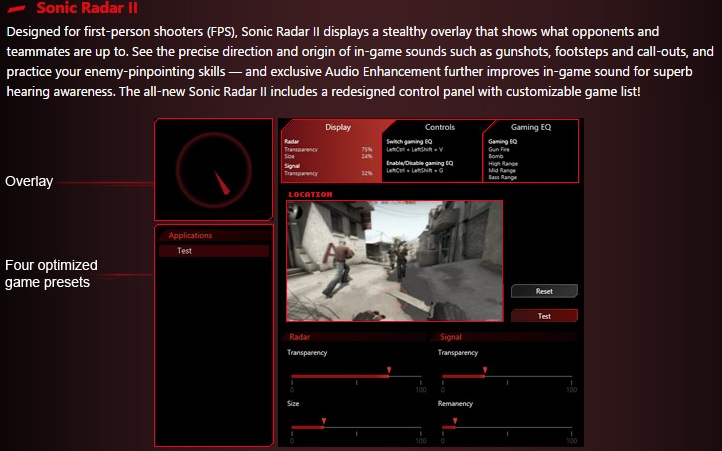Click the Sonic Radar II heading
The image size is (722, 451).
coord(87,8)
